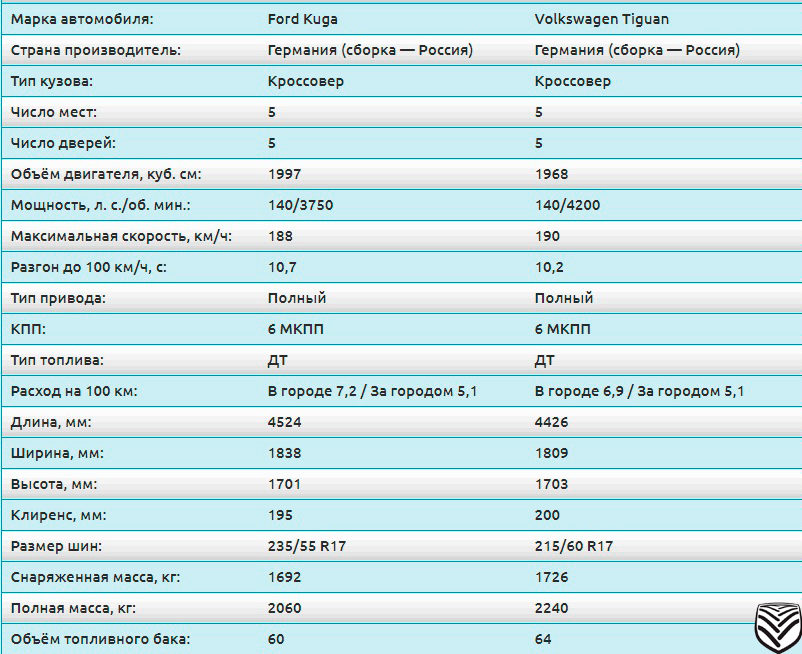The width and height of the screenshot is (802, 654).
Task: Click the 'Число мест:' row label
Action: tap(54, 112)
